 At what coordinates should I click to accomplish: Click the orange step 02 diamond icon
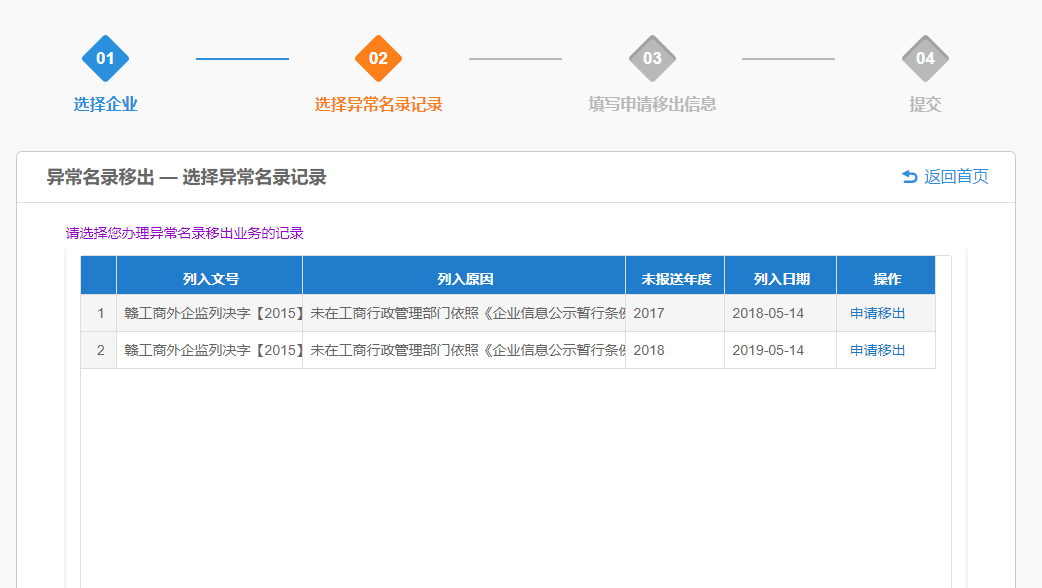pos(378,58)
